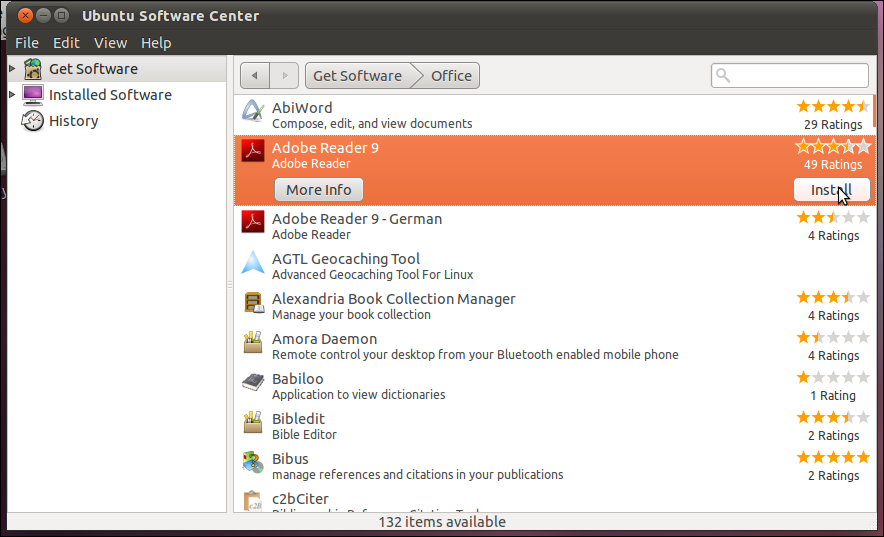Select Get Software in the sidebar
Screen dimensions: 884x537
[x=117, y=69]
